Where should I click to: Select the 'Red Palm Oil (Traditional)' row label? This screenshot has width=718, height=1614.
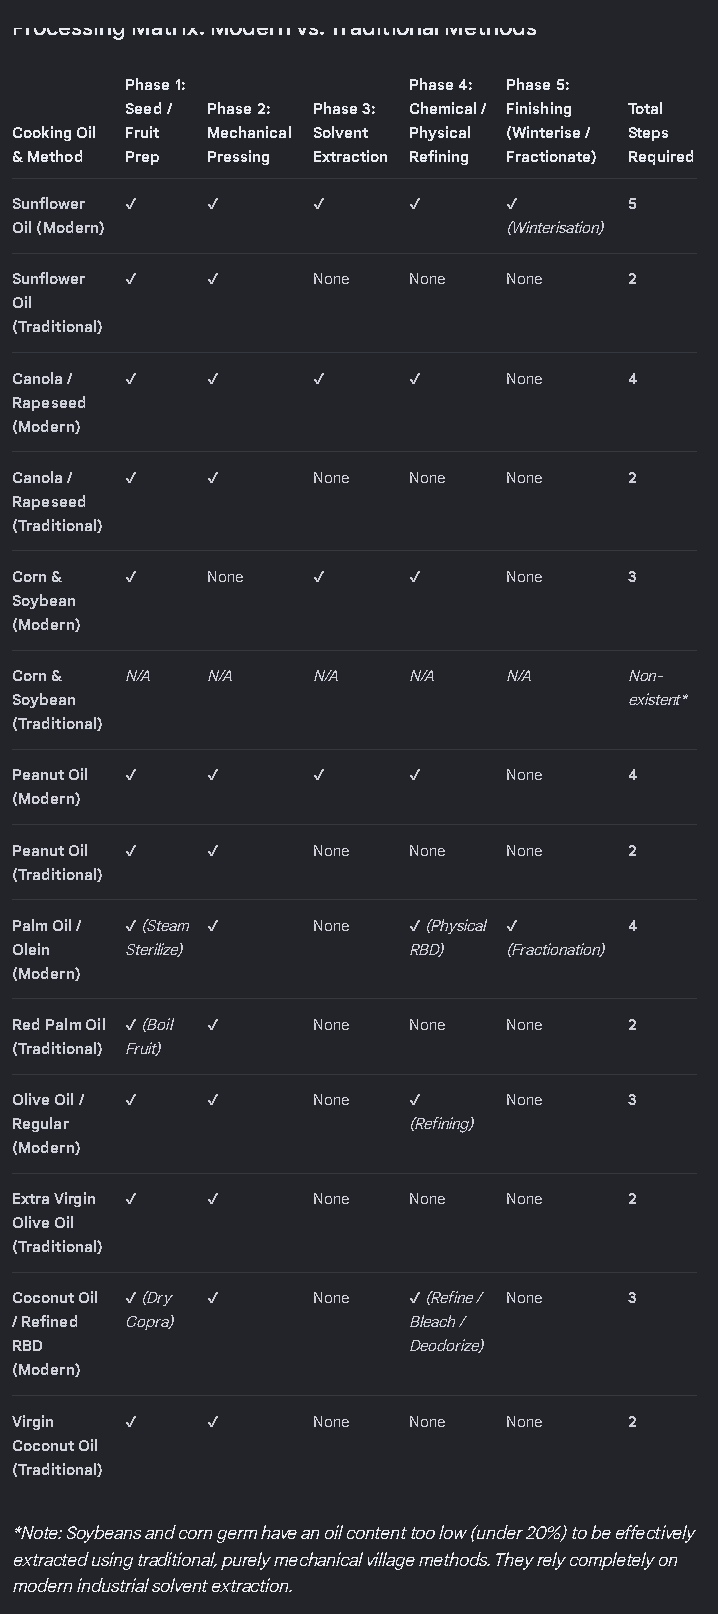pos(59,1037)
